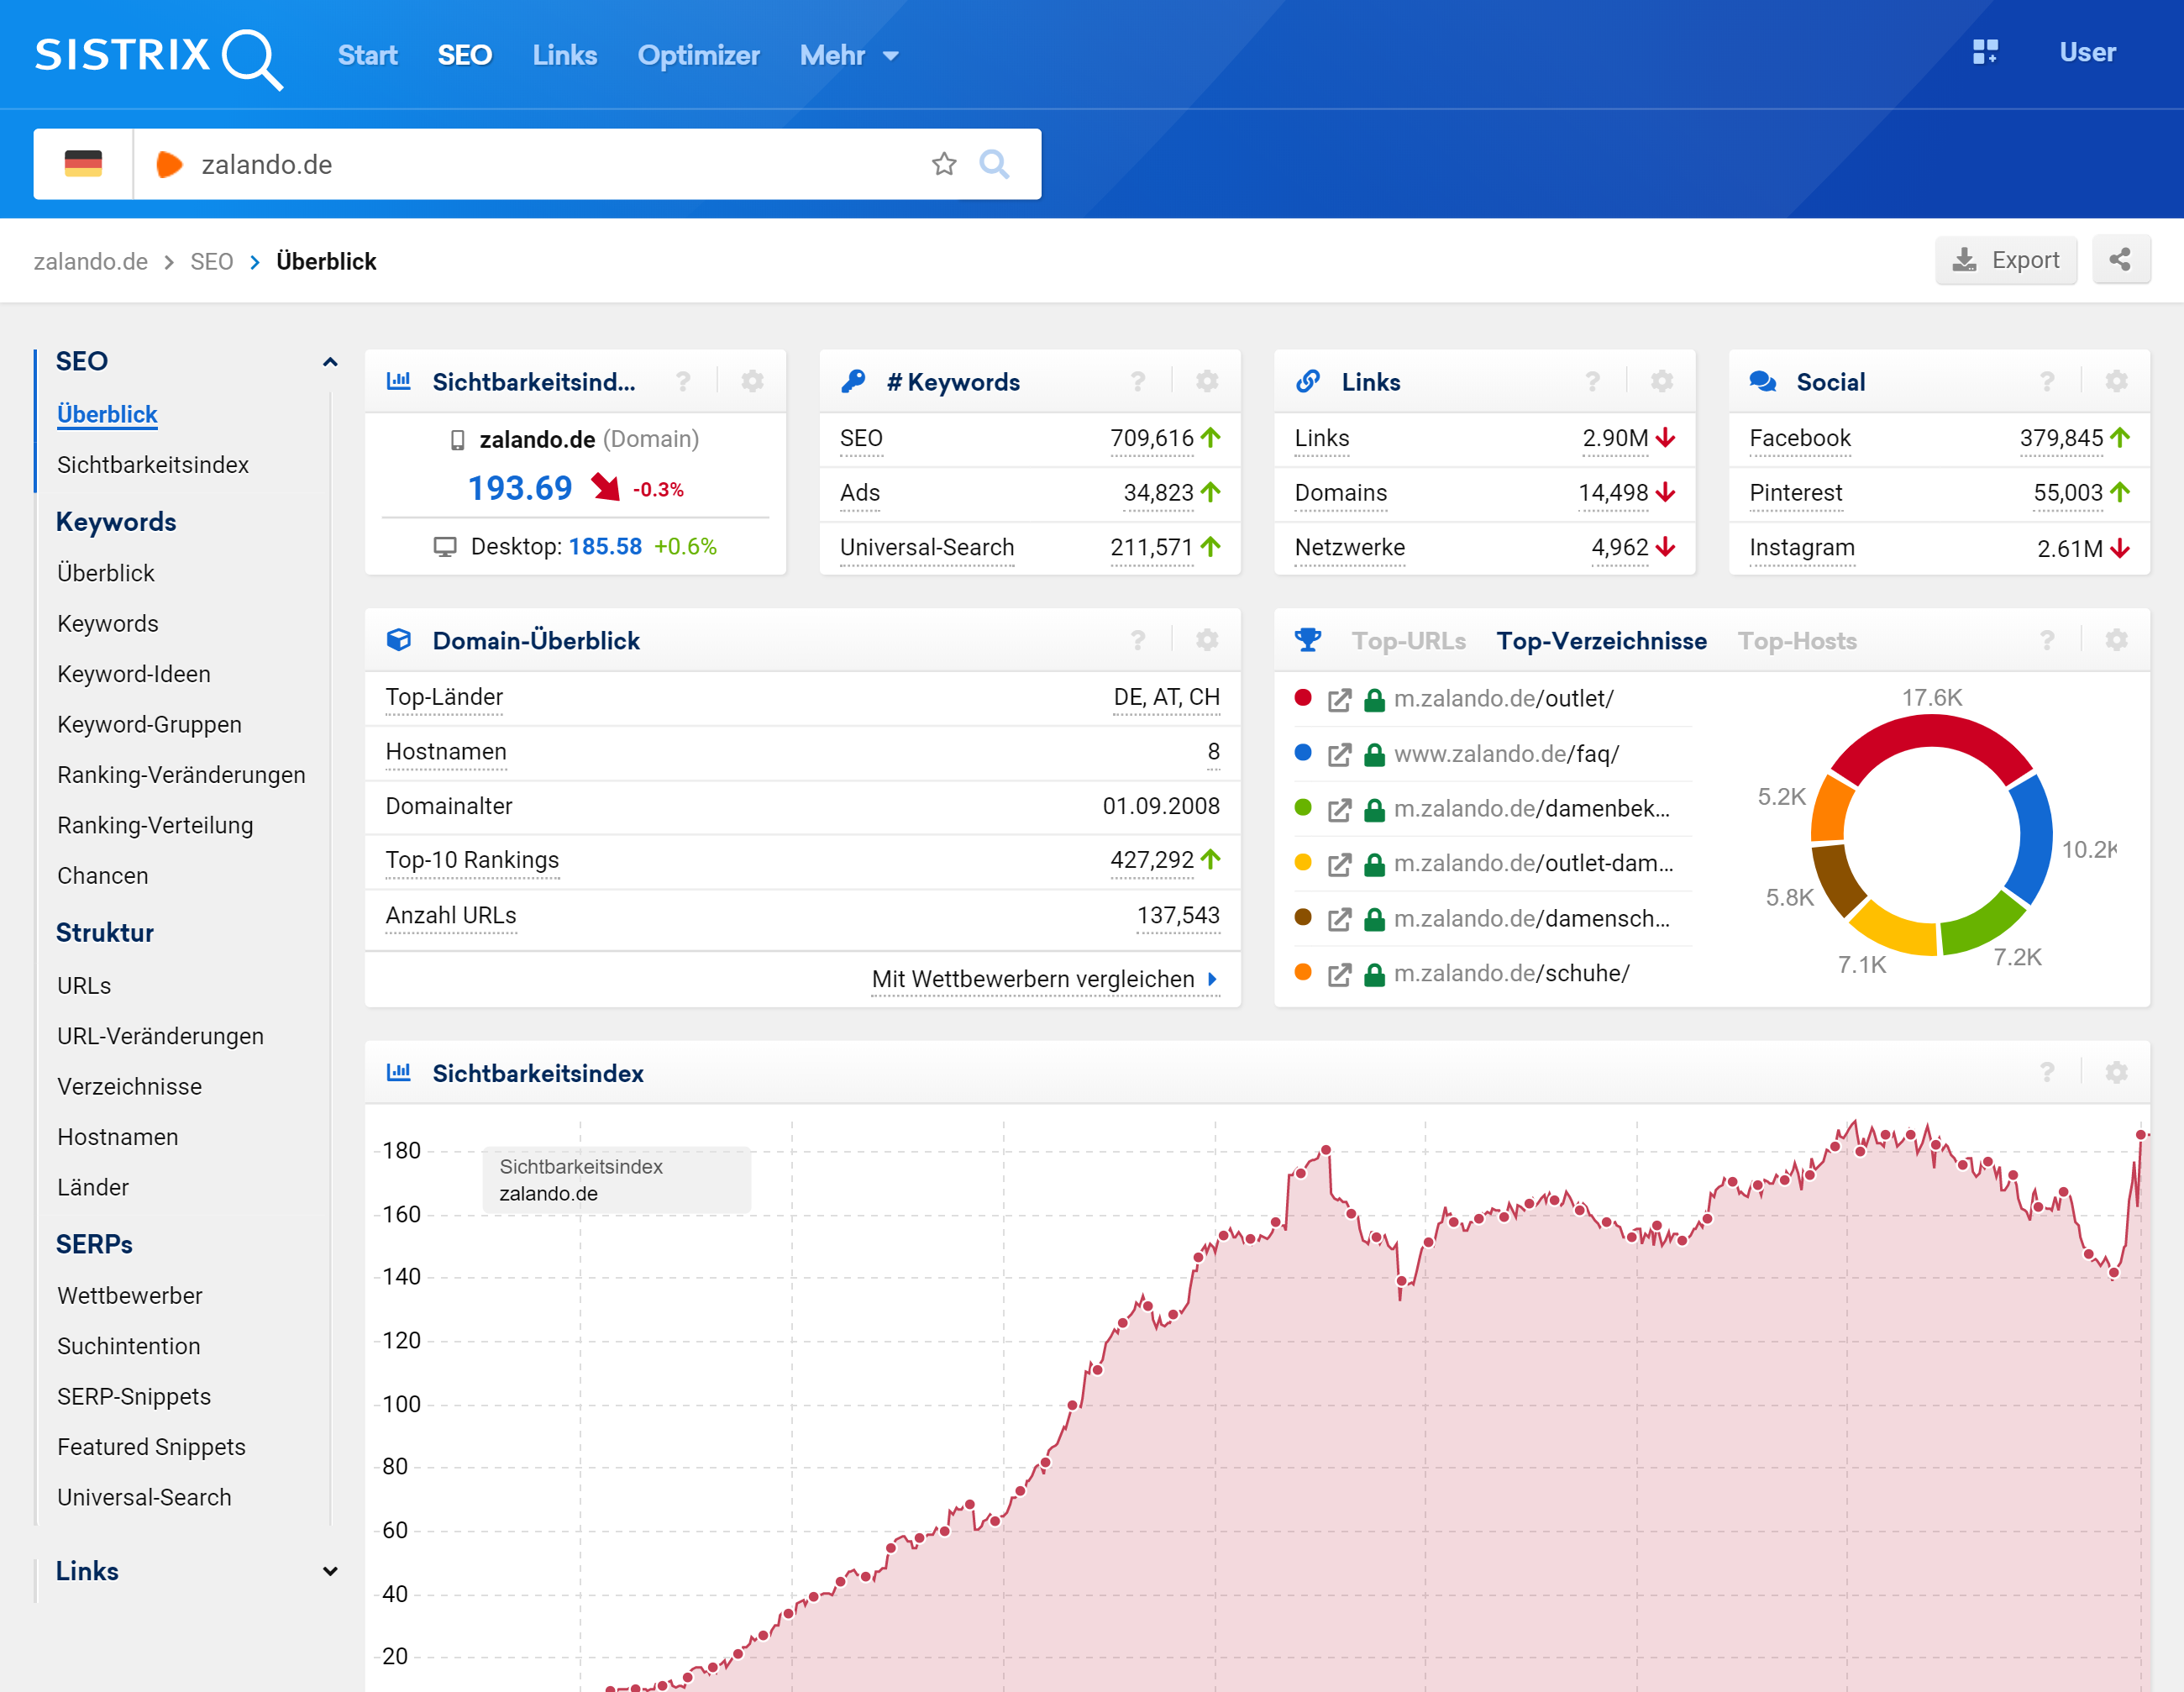This screenshot has width=2184, height=1692.
Task: Click the star favorite icon in search bar
Action: (x=943, y=164)
